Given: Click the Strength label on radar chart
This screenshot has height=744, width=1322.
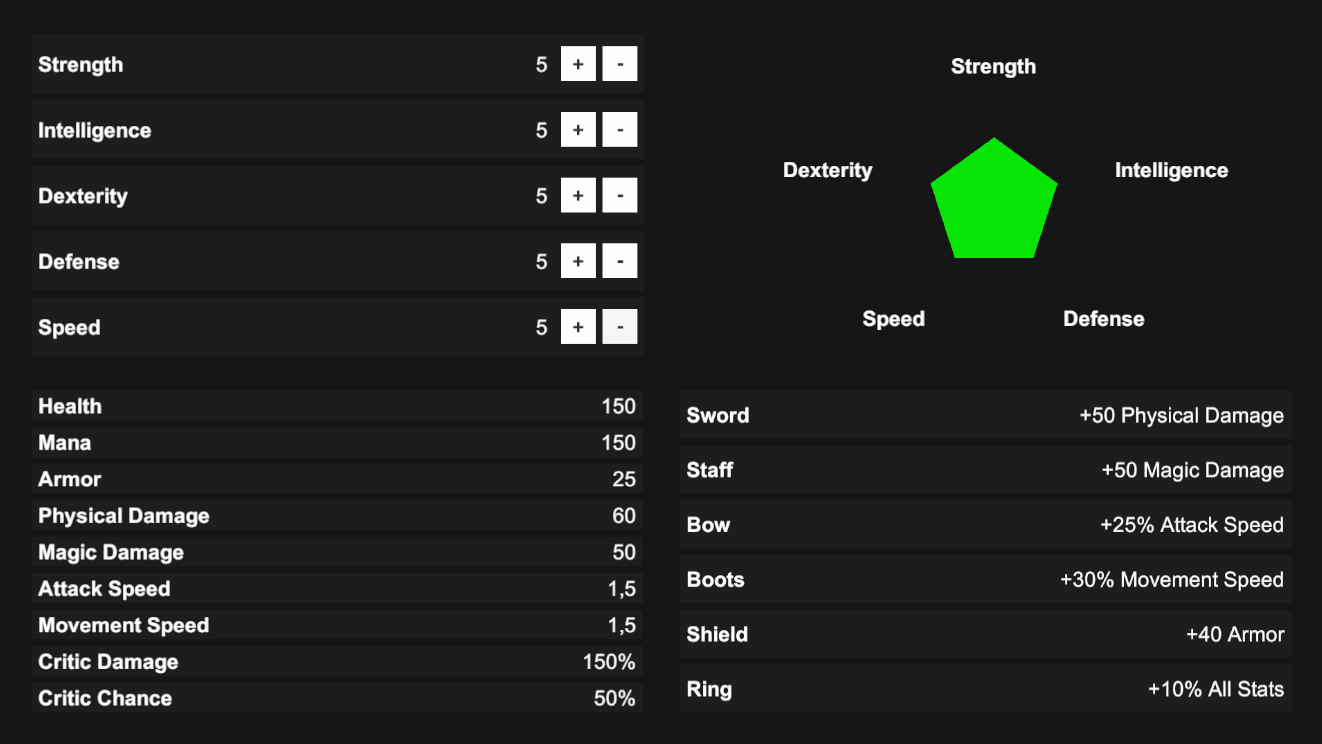Looking at the screenshot, I should 993,66.
